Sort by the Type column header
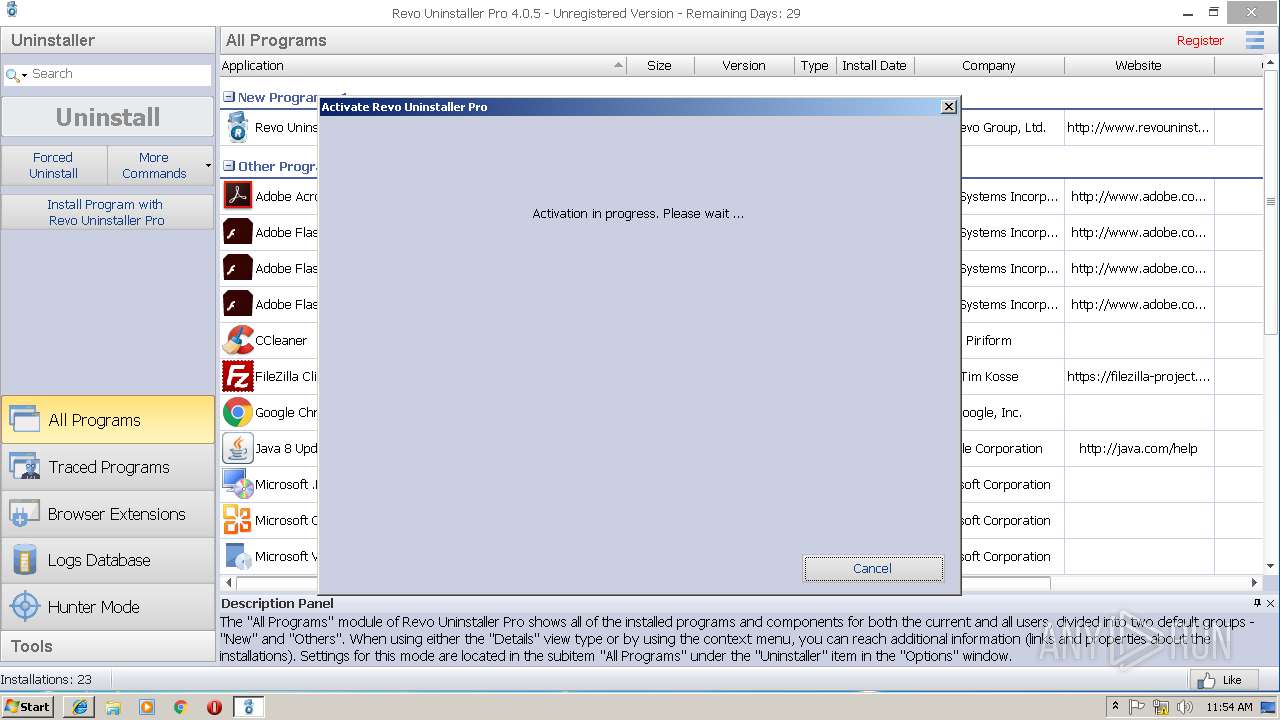This screenshot has width=1280, height=720. coord(814,65)
